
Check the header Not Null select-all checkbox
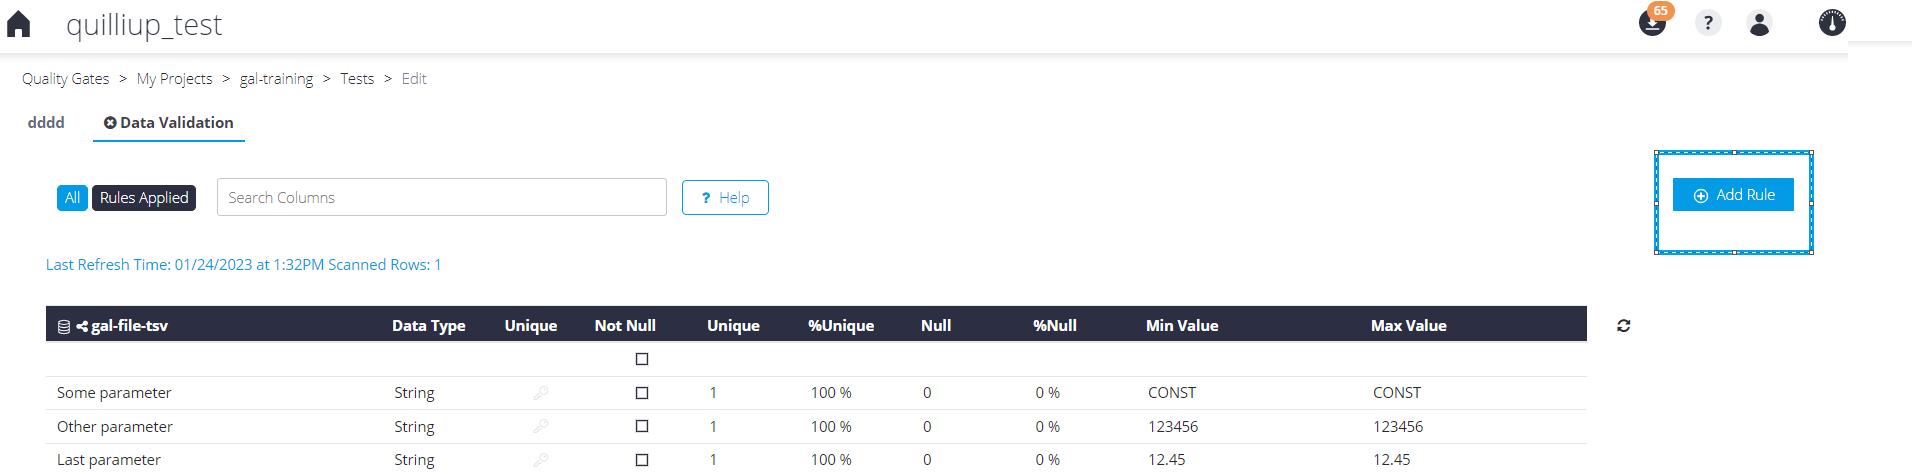(642, 359)
